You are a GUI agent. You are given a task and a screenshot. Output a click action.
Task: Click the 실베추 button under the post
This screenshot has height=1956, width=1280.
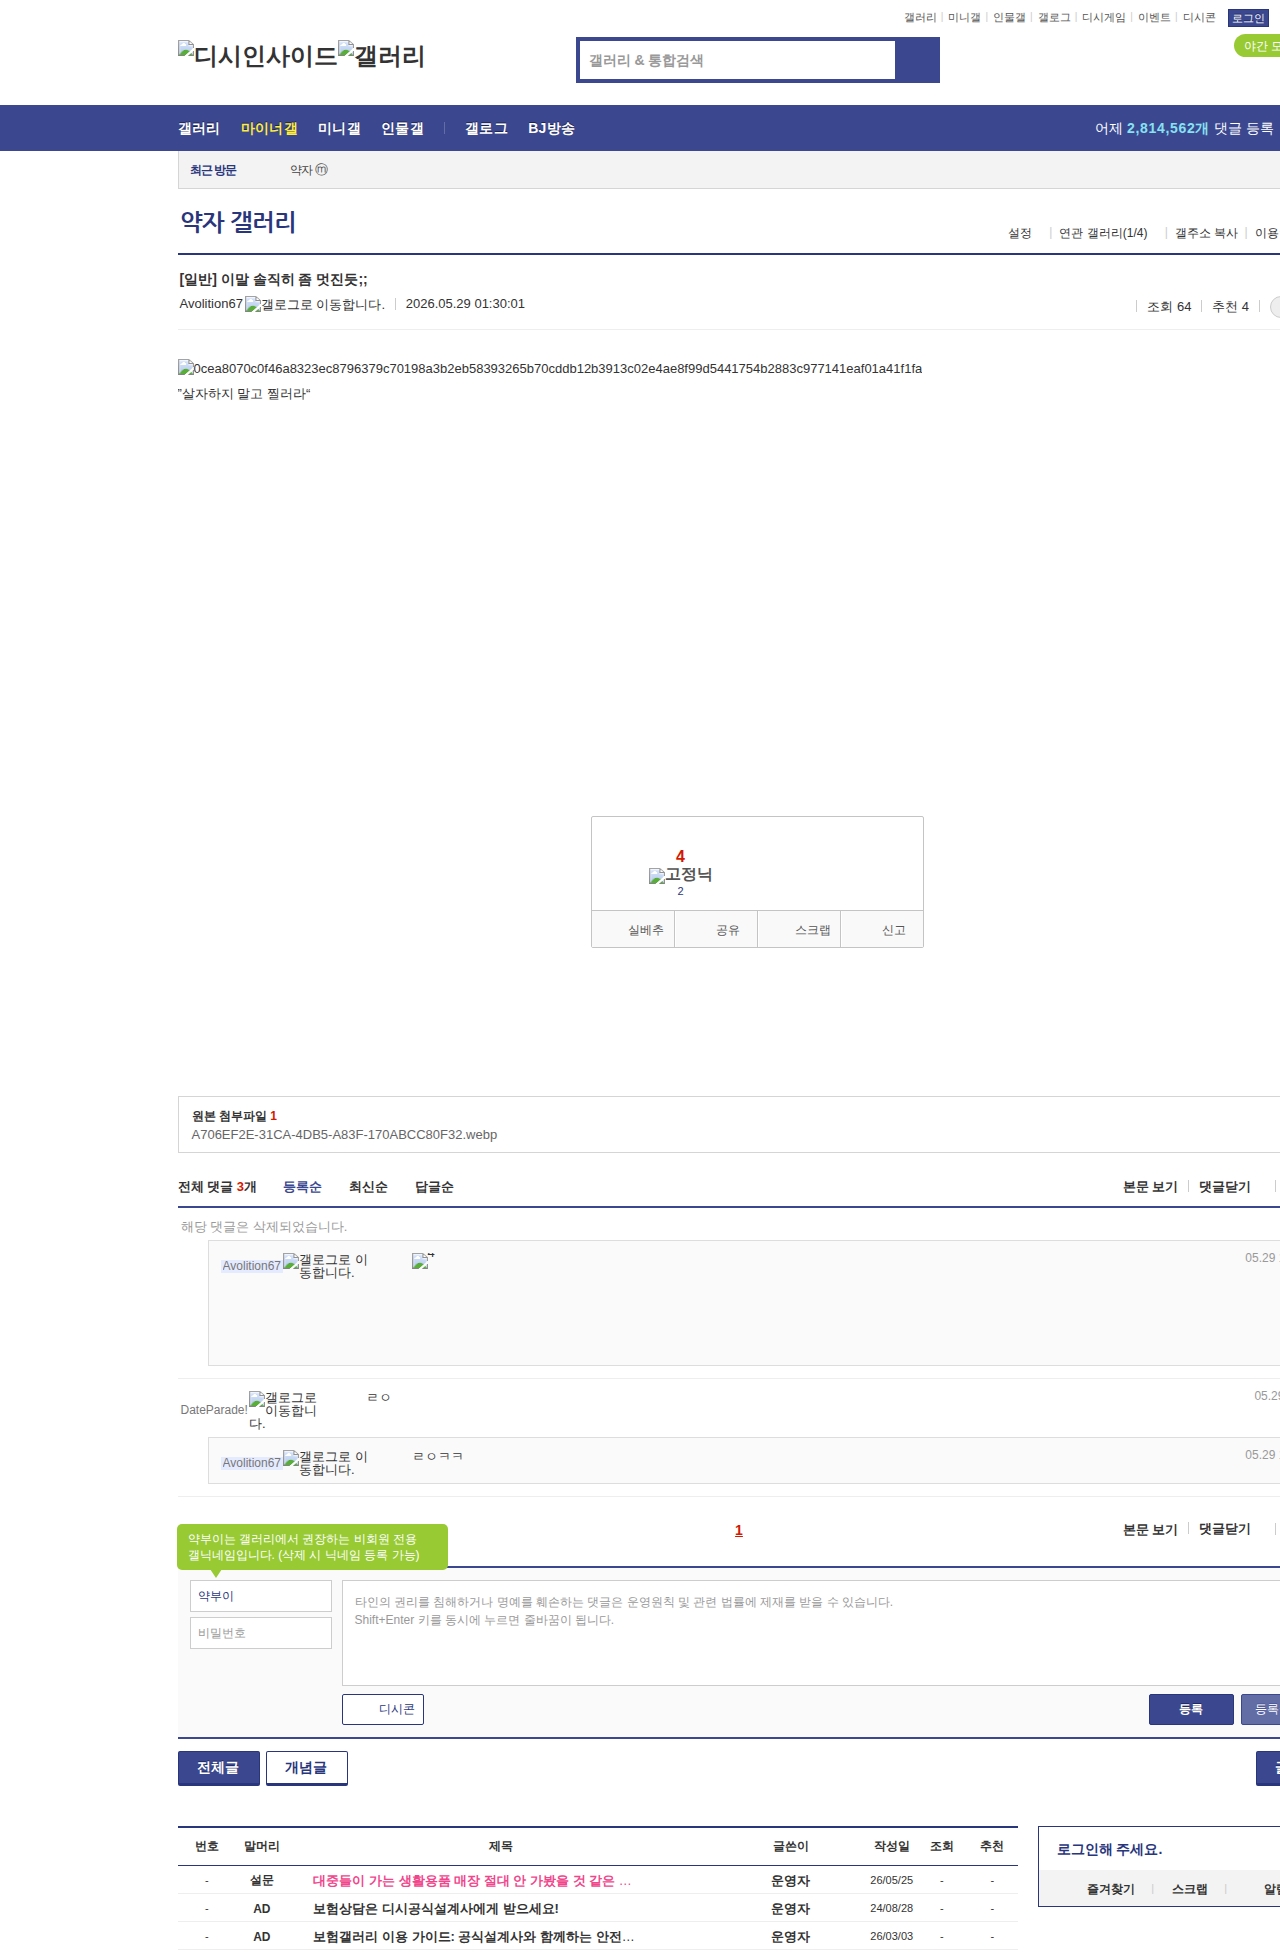point(633,929)
